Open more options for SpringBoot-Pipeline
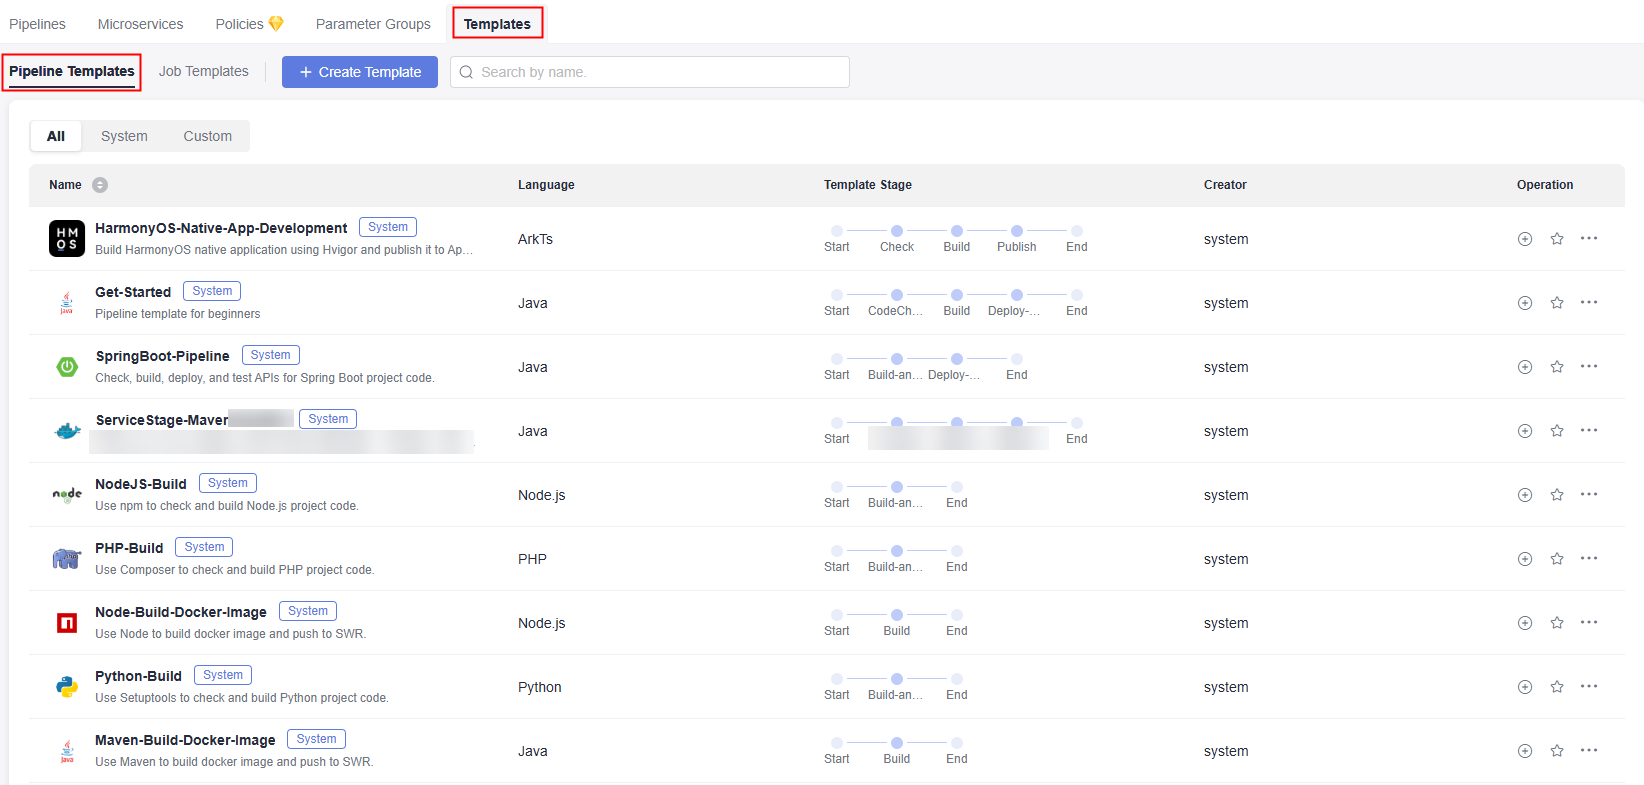1644x785 pixels. click(x=1588, y=367)
